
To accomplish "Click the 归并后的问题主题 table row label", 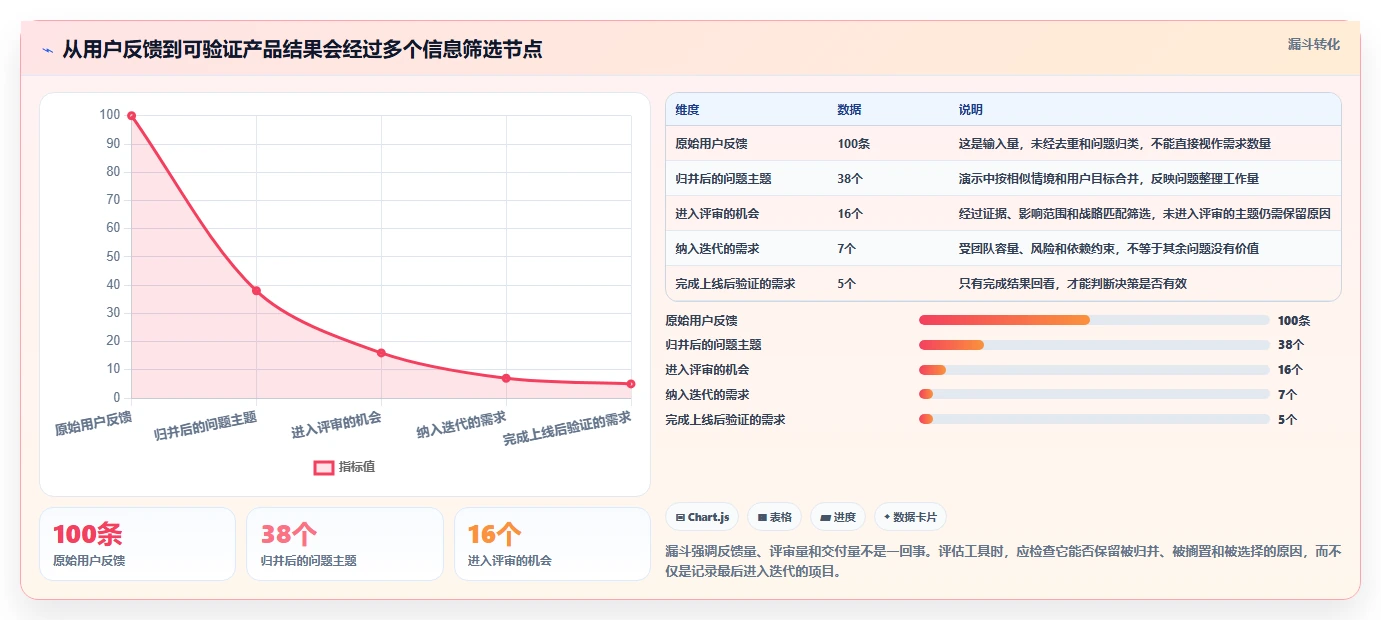I will (723, 178).
